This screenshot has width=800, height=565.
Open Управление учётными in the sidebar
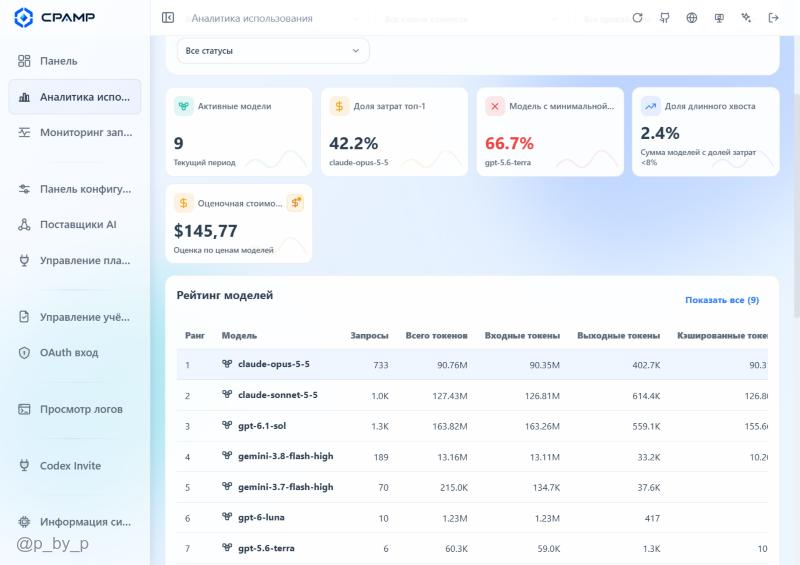tap(74, 317)
